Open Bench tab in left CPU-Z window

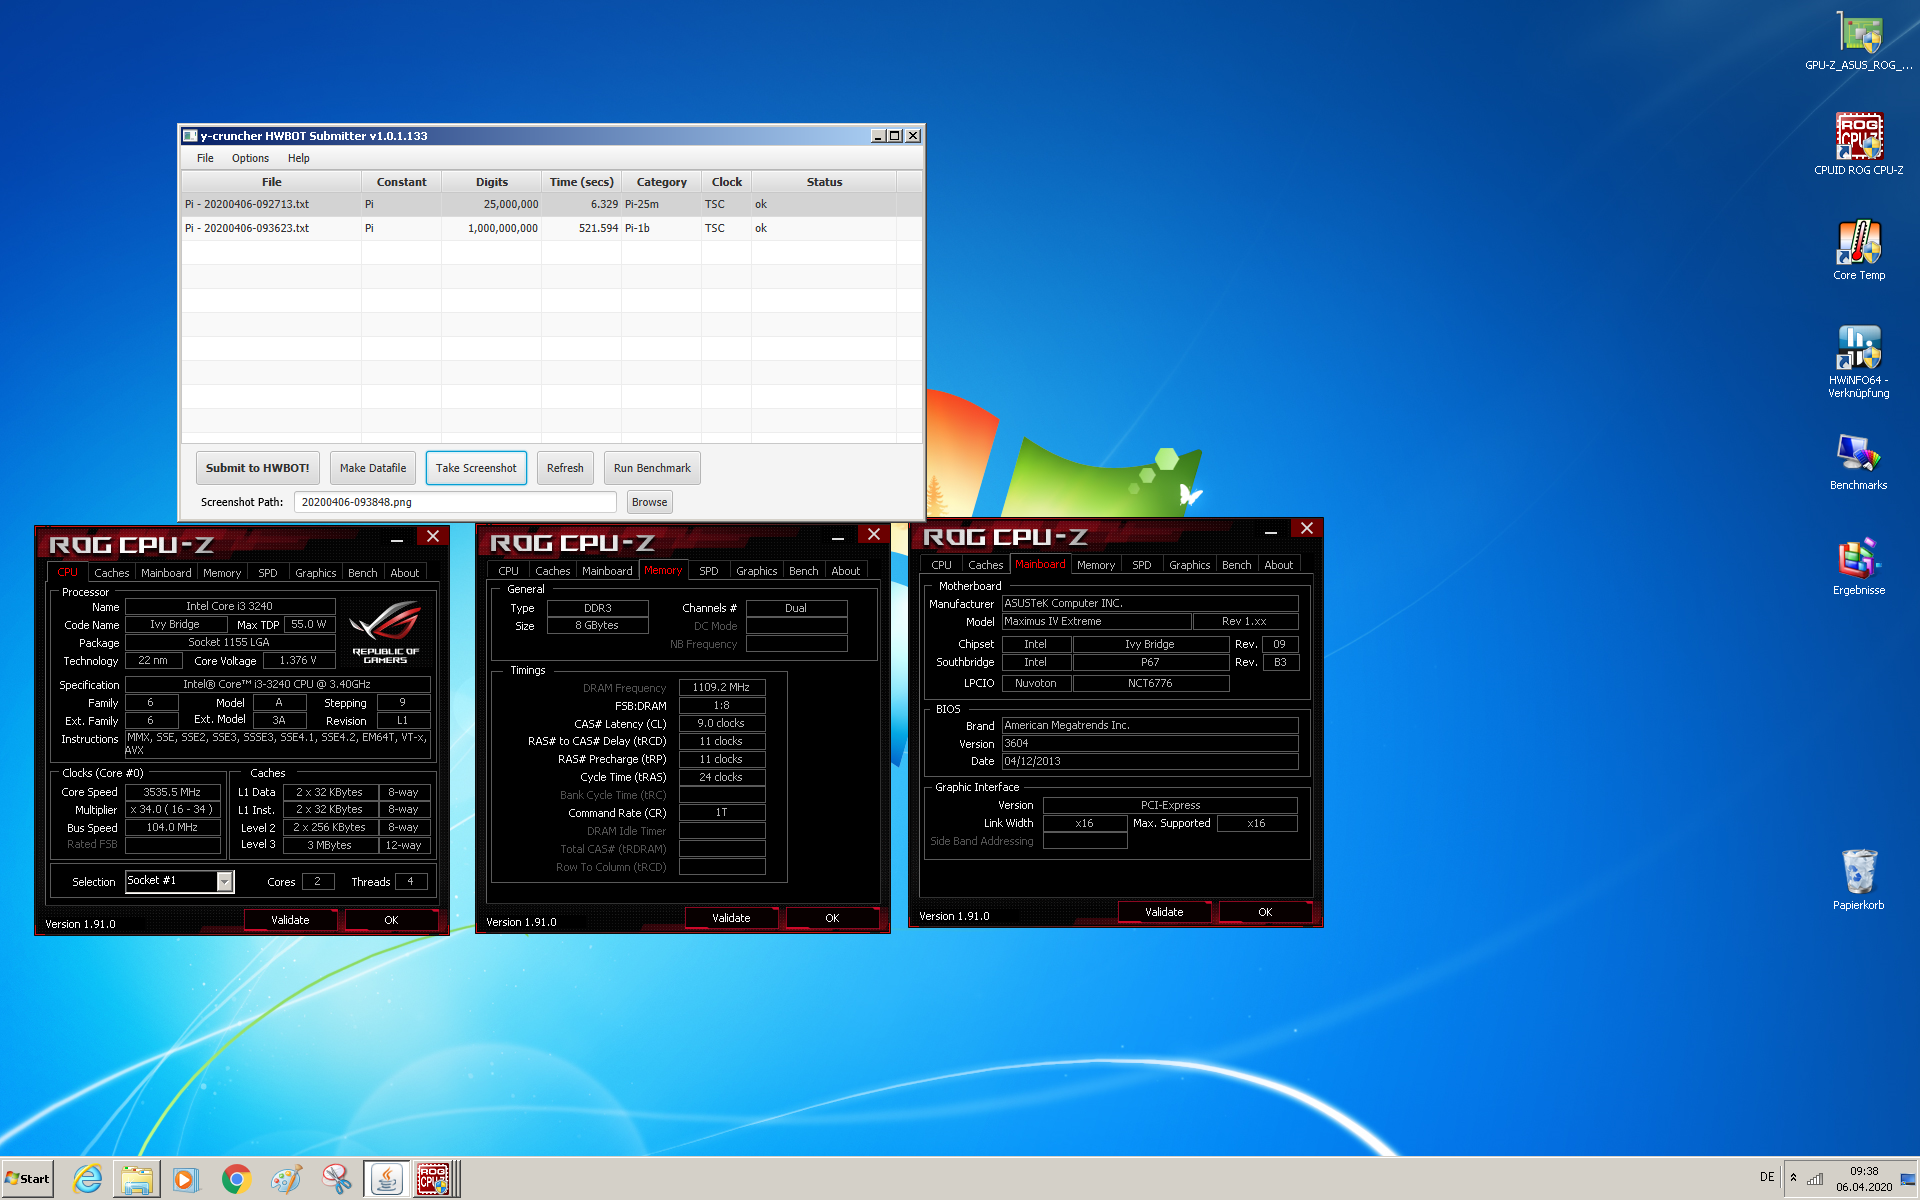363,573
